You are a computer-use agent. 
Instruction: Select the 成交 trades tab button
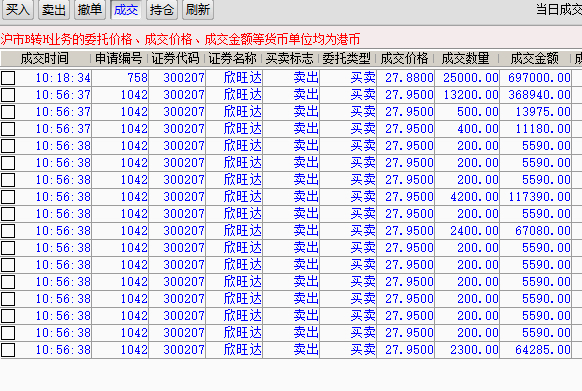tap(125, 9)
